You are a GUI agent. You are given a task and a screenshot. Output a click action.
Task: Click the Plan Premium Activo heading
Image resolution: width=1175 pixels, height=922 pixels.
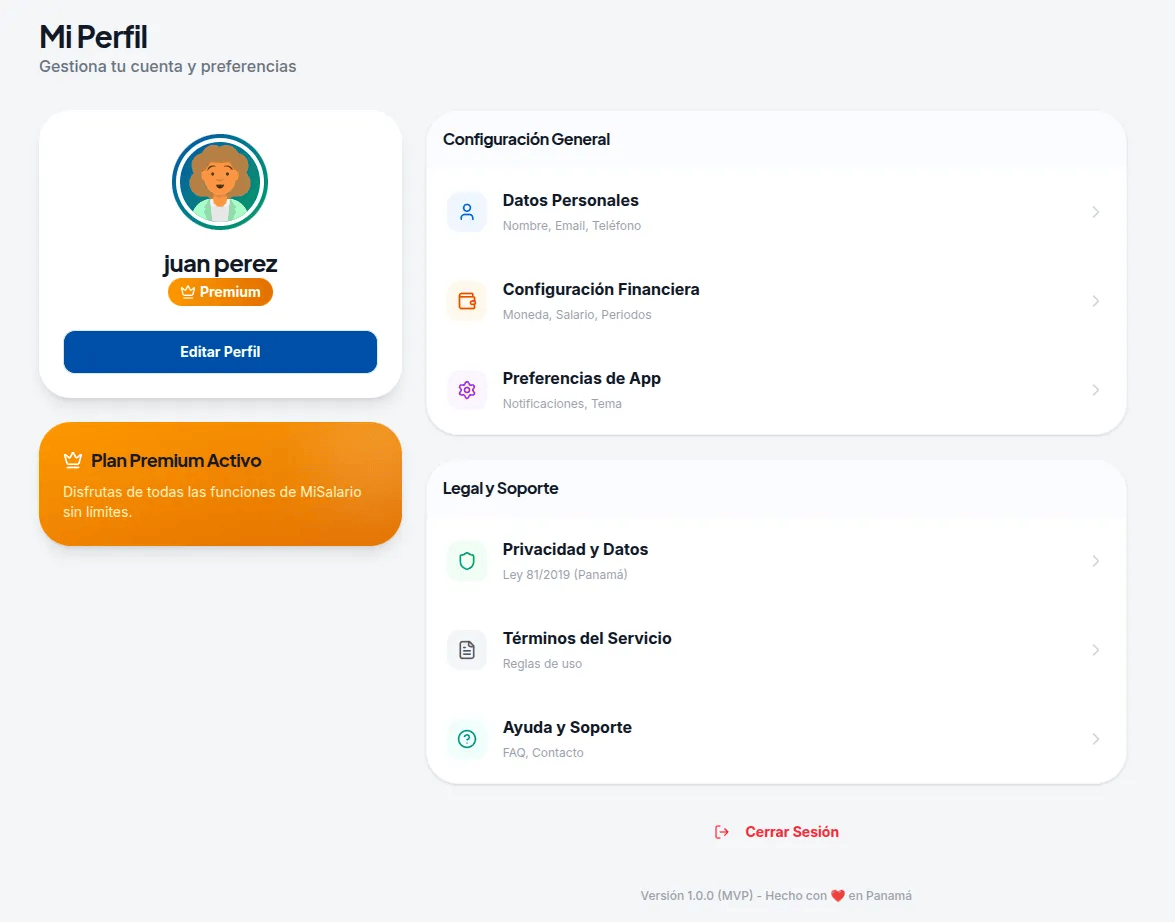click(176, 460)
